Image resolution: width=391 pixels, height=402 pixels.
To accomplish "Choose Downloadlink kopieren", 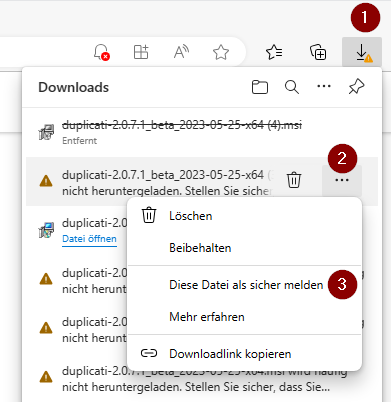I will (x=245, y=354).
